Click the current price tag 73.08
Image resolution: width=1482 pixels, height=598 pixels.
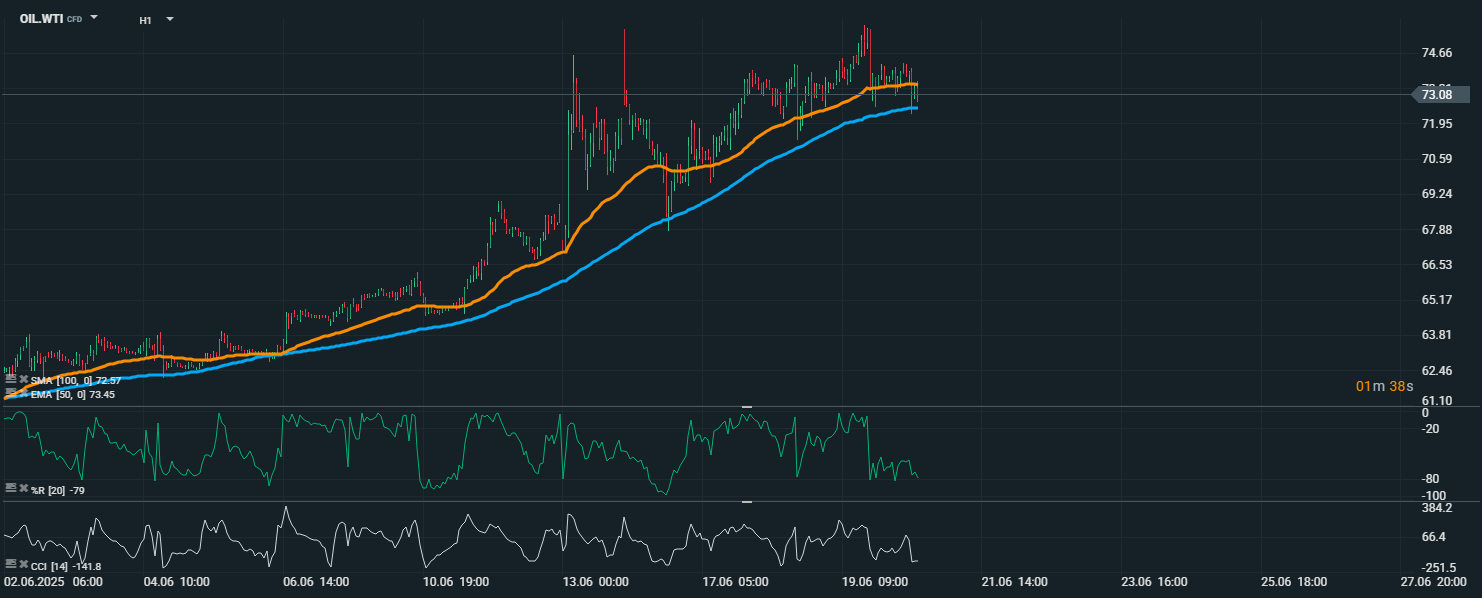(x=1440, y=95)
